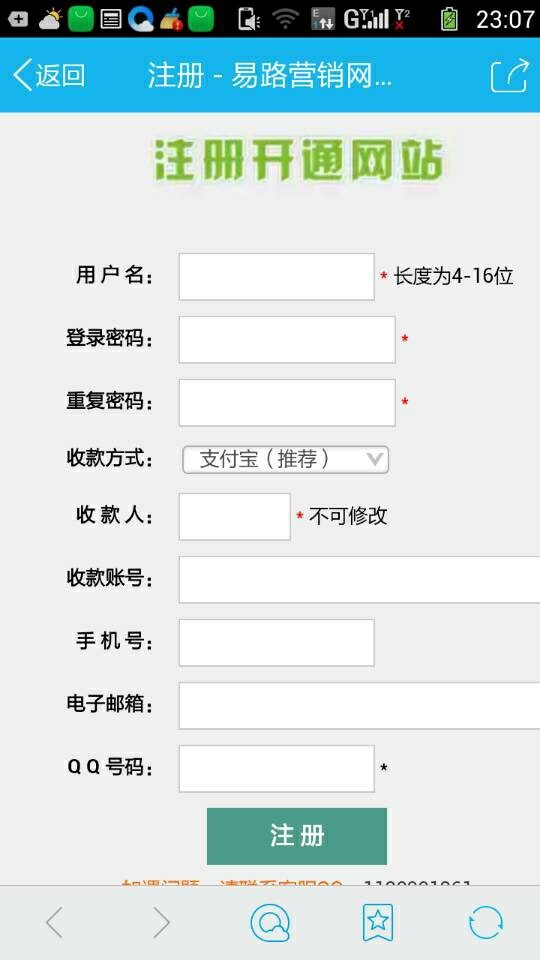The height and width of the screenshot is (960, 540).
Task: Bookmark the page with the star icon
Action: coord(378,922)
